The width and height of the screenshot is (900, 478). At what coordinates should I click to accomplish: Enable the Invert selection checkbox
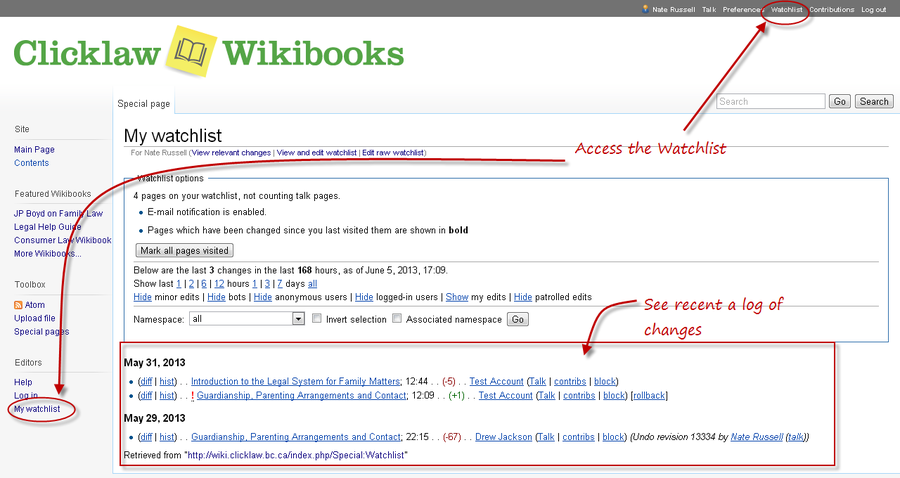click(317, 319)
